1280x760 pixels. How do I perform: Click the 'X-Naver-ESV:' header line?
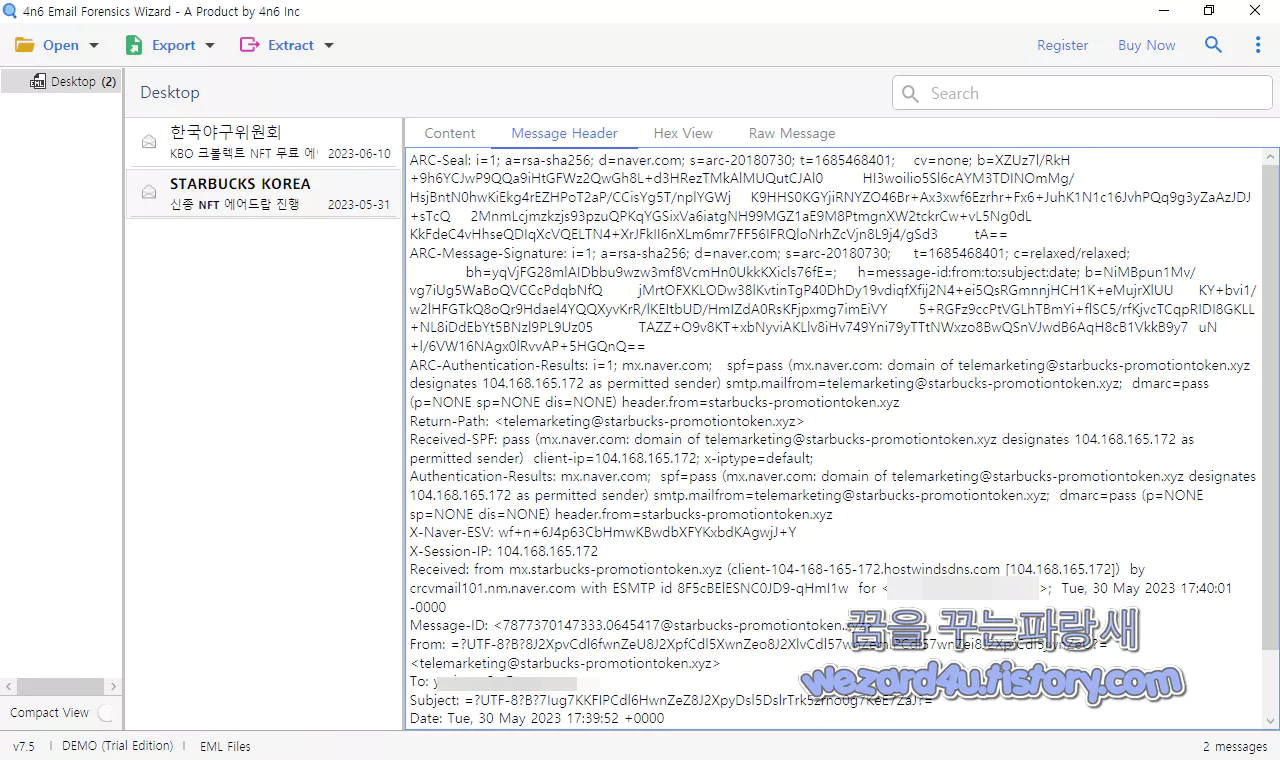[603, 533]
